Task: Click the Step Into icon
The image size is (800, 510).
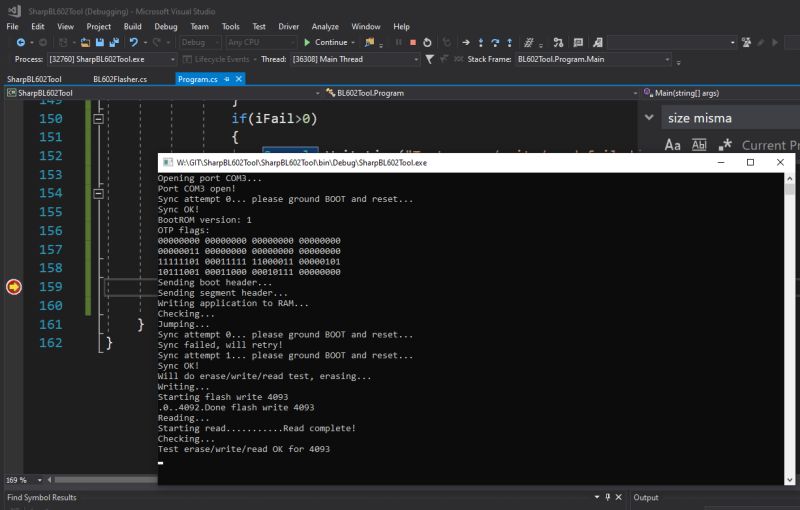Action: 481,42
